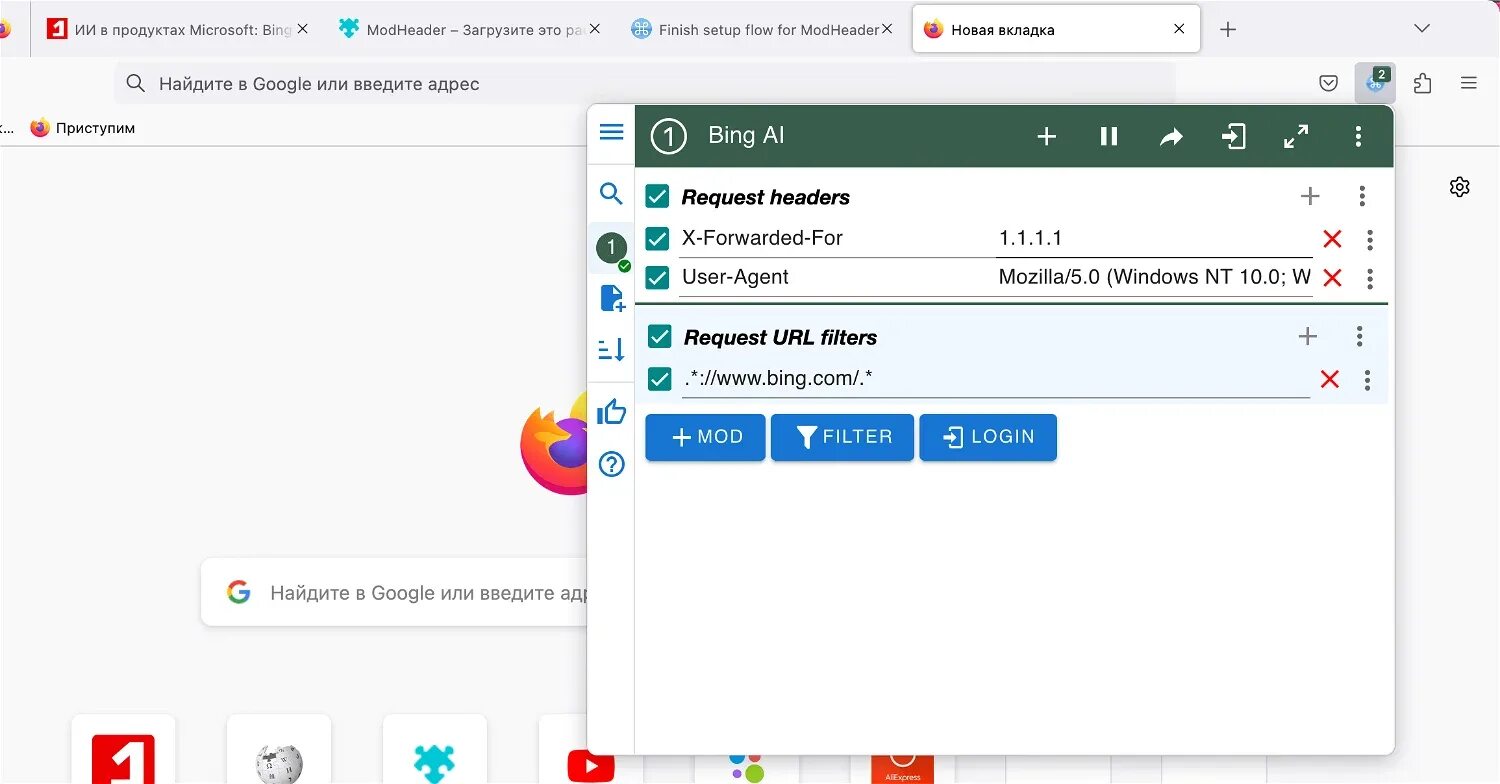Open the list all tabs dropdown
Viewport: 1500px width, 784px height.
tap(1422, 29)
